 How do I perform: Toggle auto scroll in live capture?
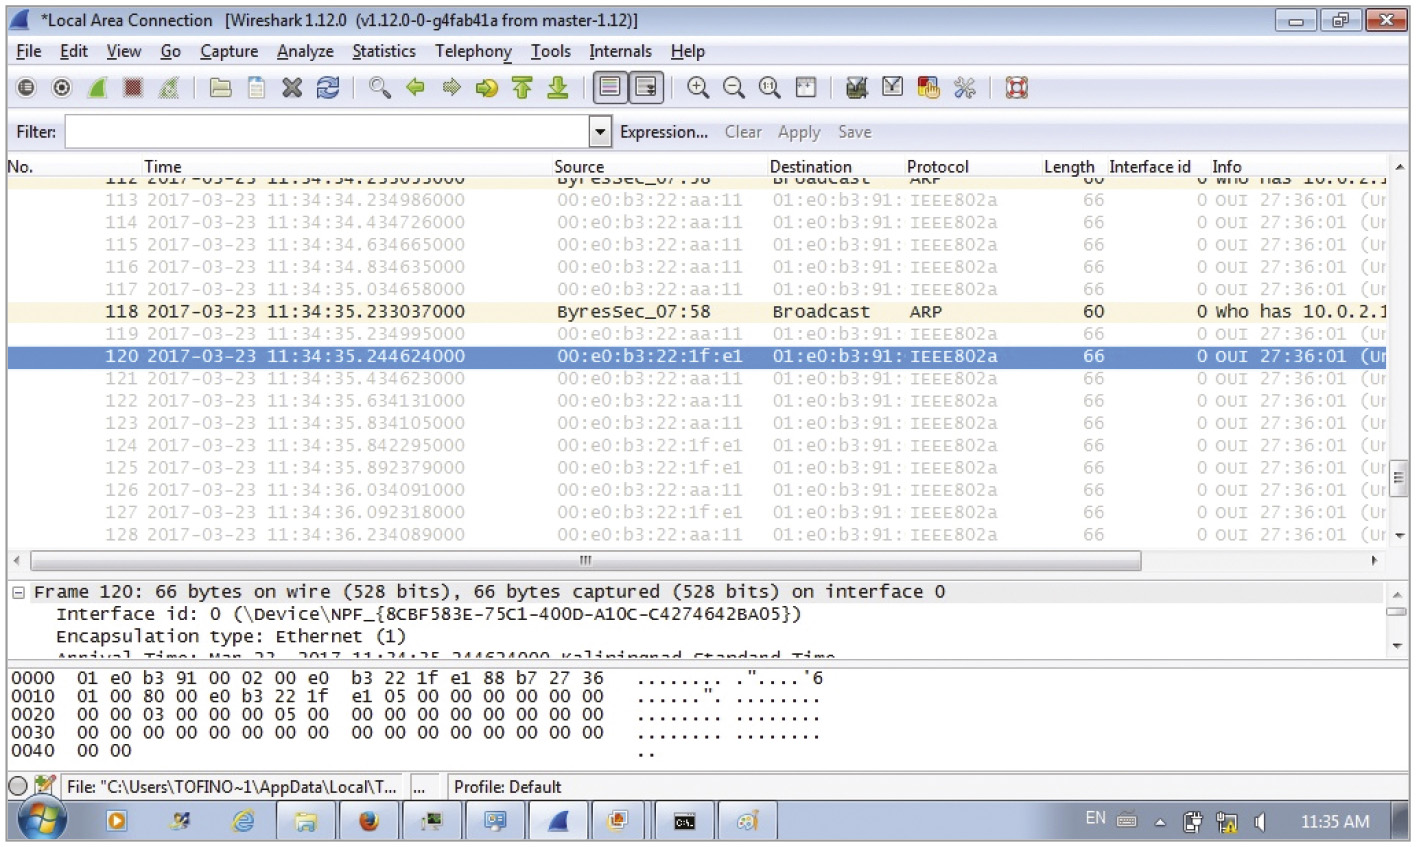coord(646,88)
